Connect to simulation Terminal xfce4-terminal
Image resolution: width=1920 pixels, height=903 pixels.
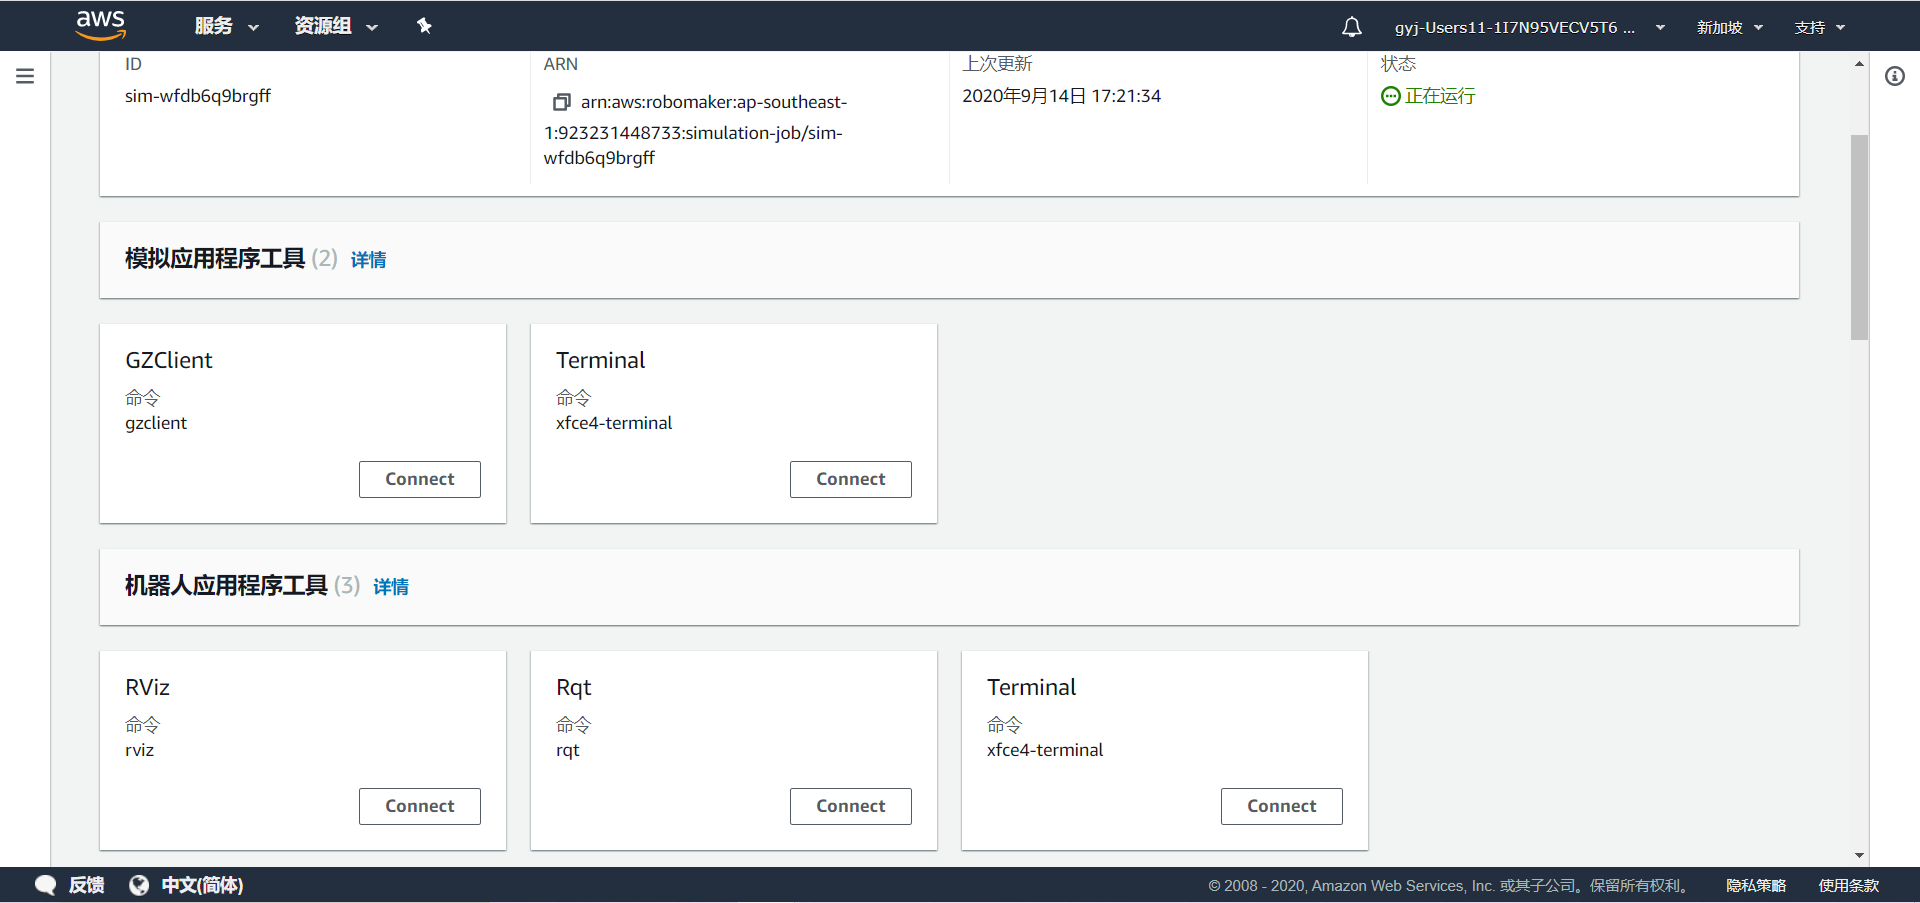pos(851,479)
